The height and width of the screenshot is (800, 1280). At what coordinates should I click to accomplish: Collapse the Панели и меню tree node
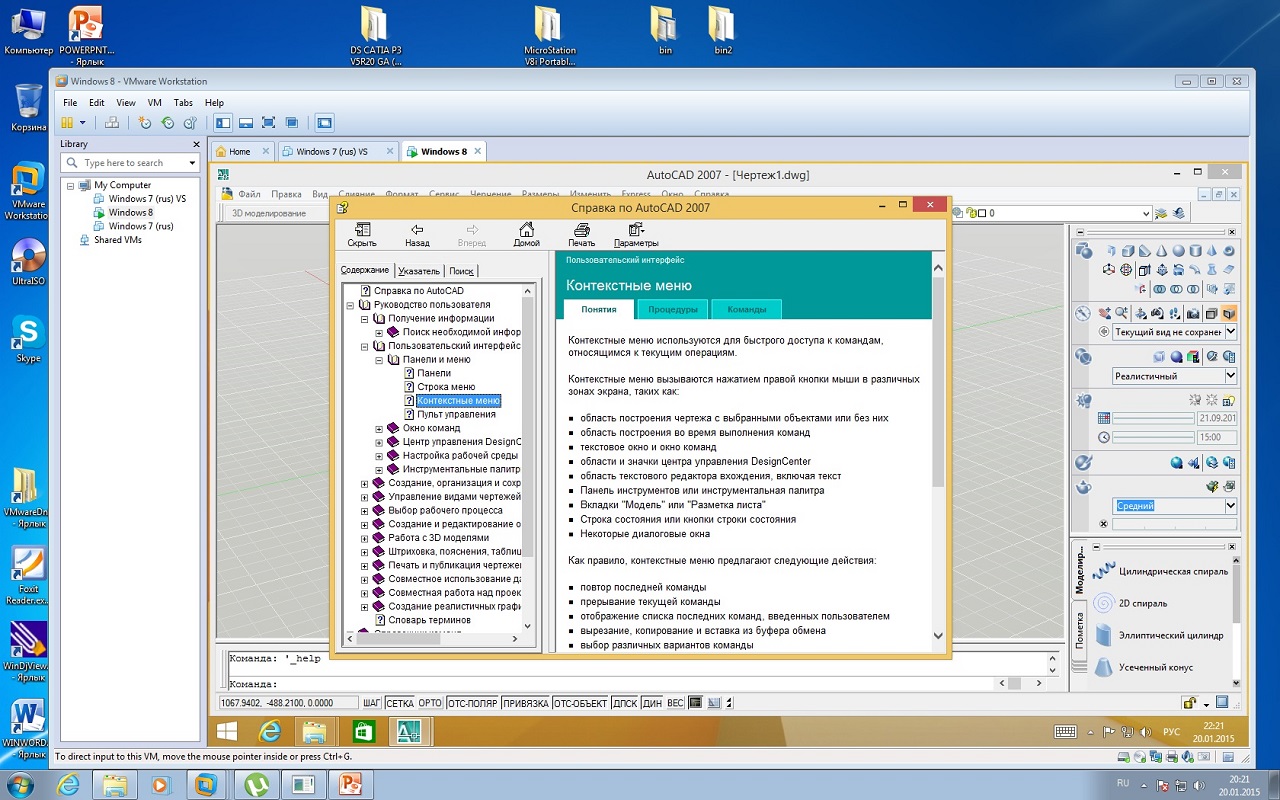pyautogui.click(x=379, y=359)
